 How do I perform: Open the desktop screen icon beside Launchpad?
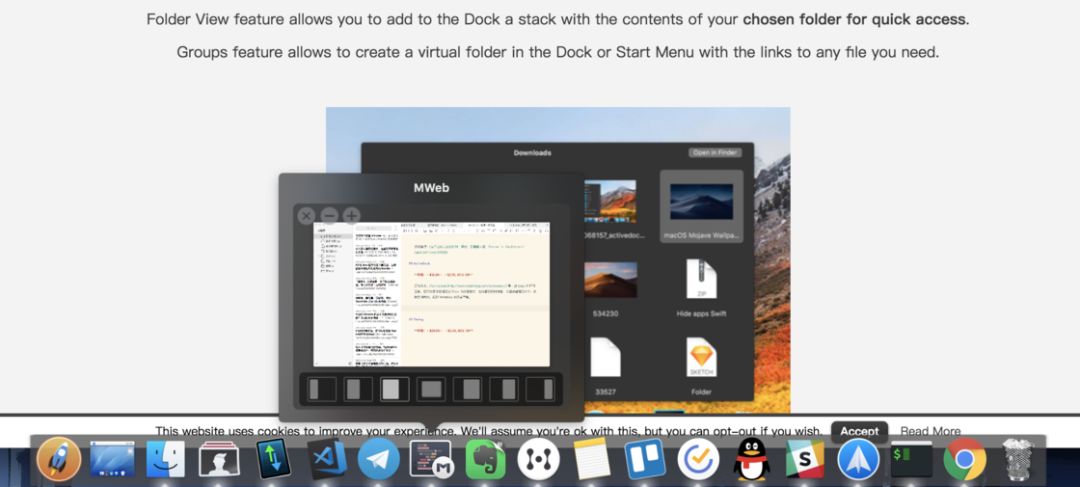(112, 459)
